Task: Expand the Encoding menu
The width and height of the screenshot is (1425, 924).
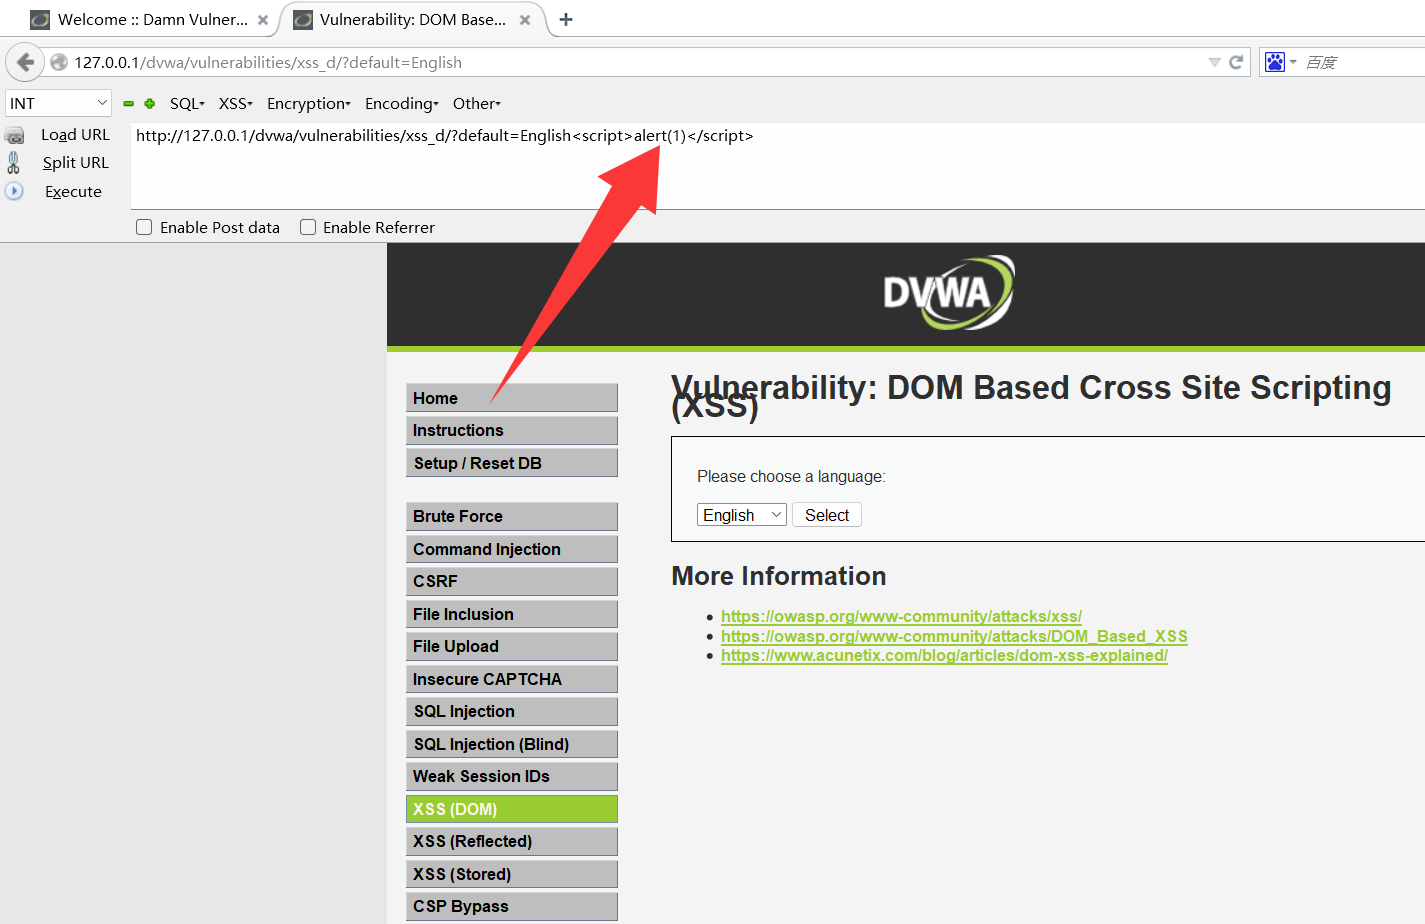Action: [x=402, y=104]
